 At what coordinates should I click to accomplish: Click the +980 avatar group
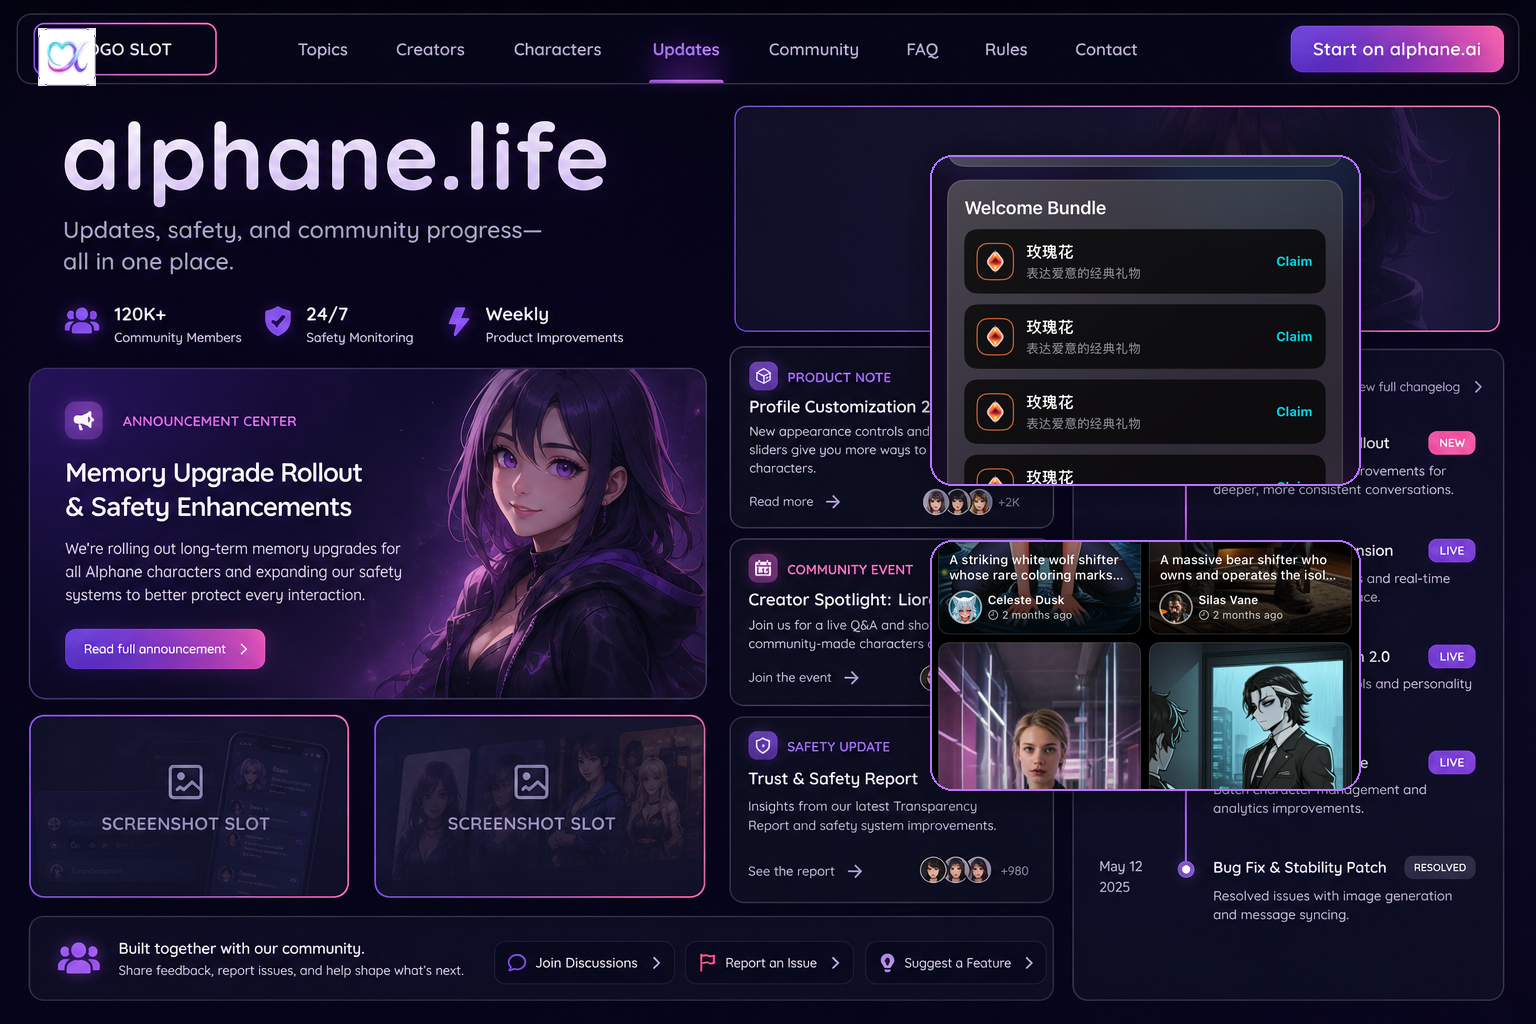tap(974, 871)
